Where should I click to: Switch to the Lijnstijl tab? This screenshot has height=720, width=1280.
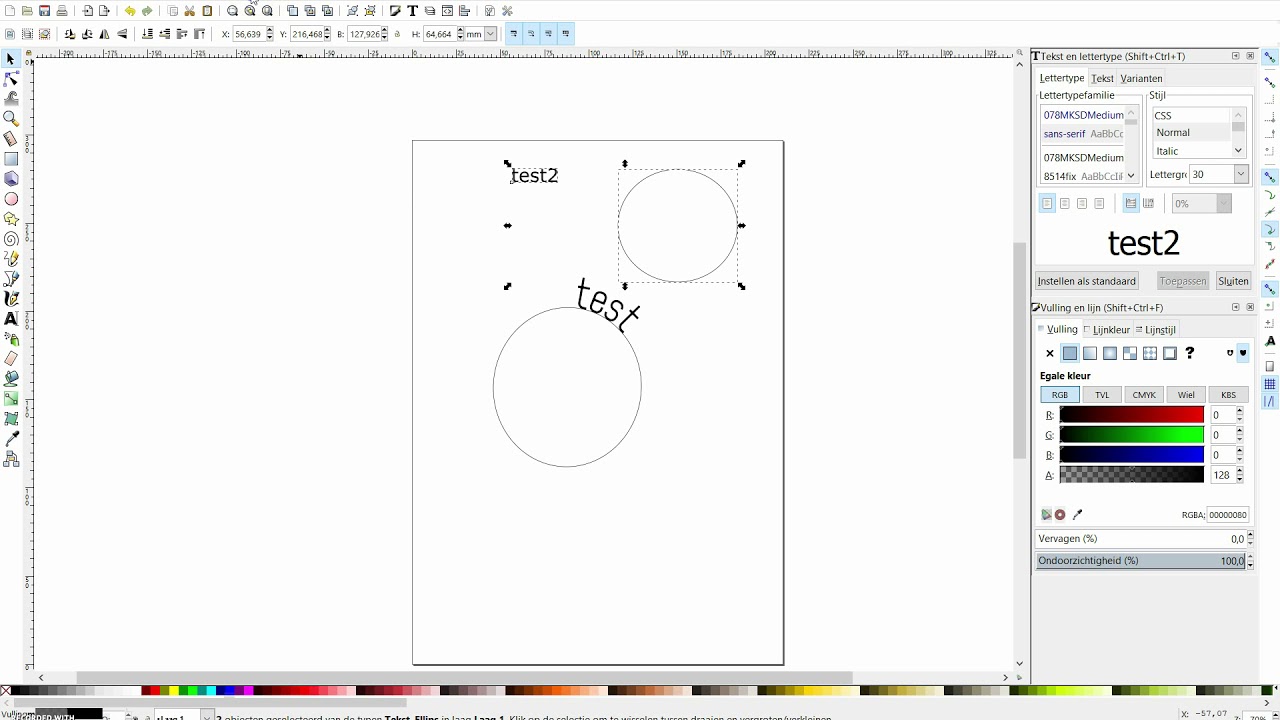click(x=1156, y=329)
